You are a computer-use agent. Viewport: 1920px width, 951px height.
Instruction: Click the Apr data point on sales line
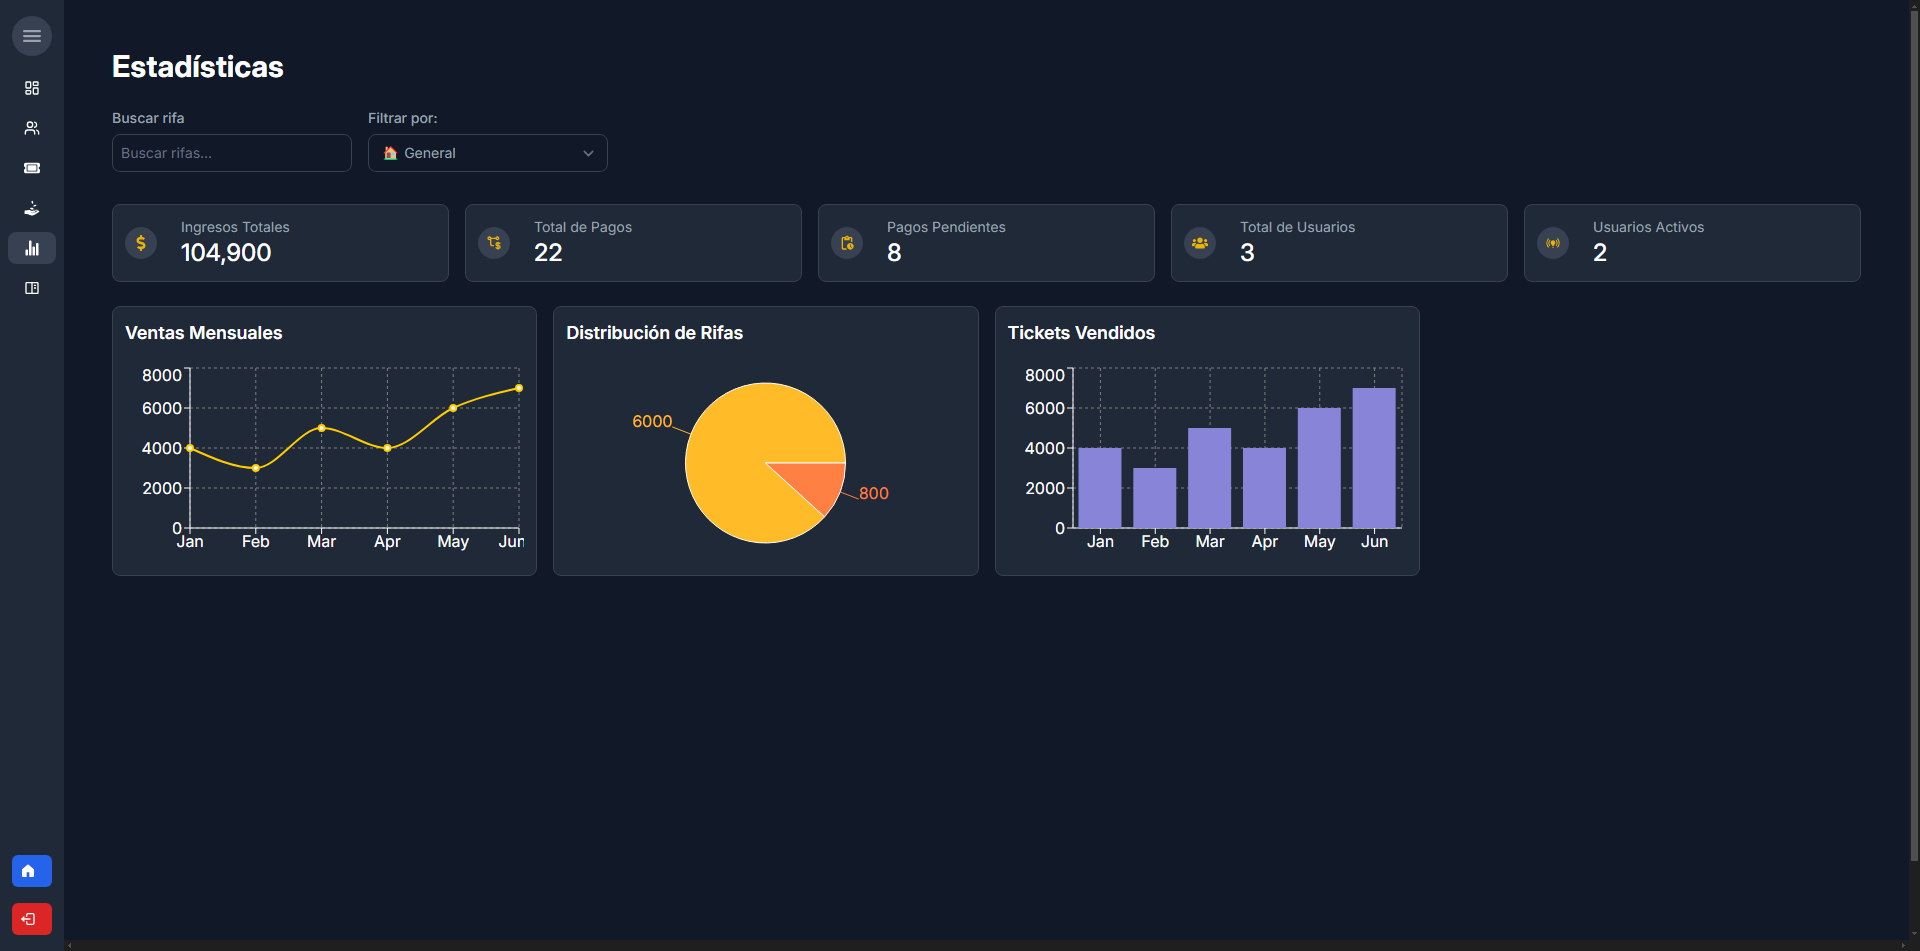tap(387, 448)
